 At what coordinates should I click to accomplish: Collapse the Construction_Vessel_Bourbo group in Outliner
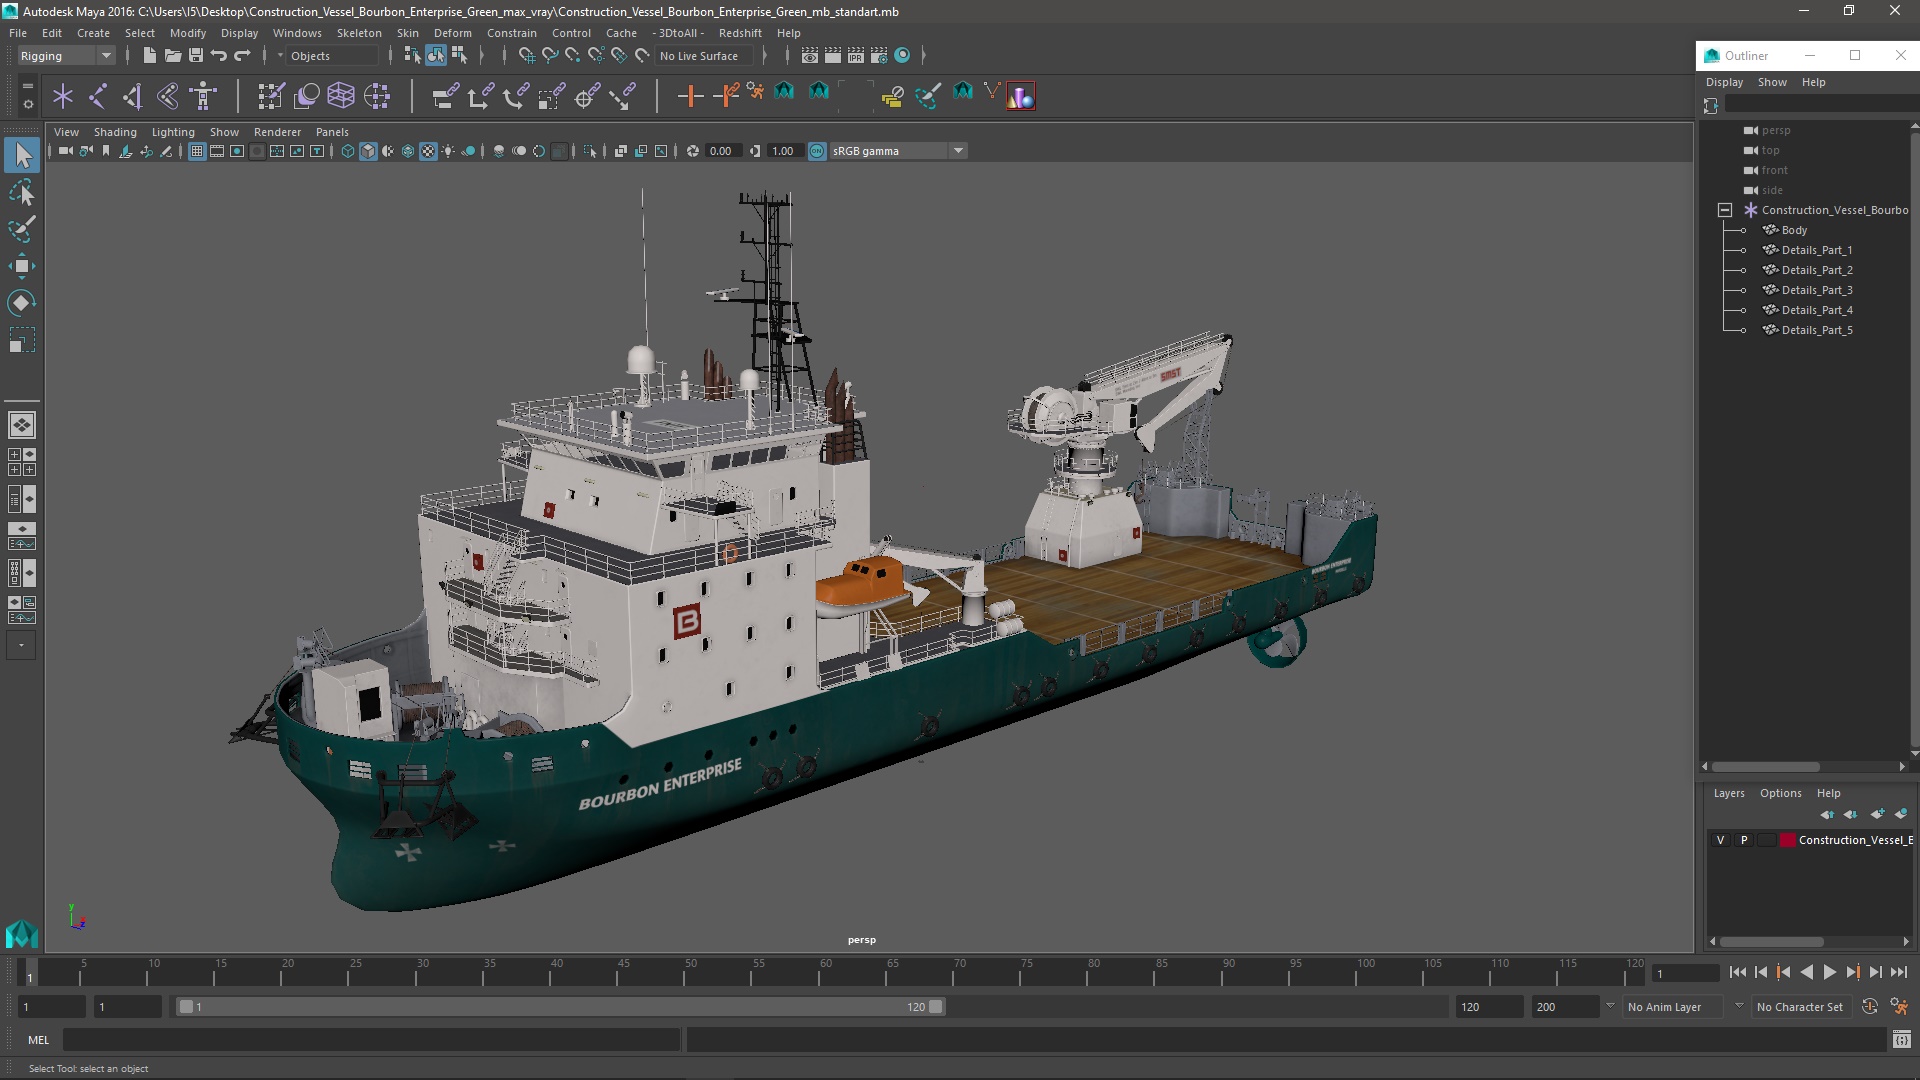coord(1725,210)
